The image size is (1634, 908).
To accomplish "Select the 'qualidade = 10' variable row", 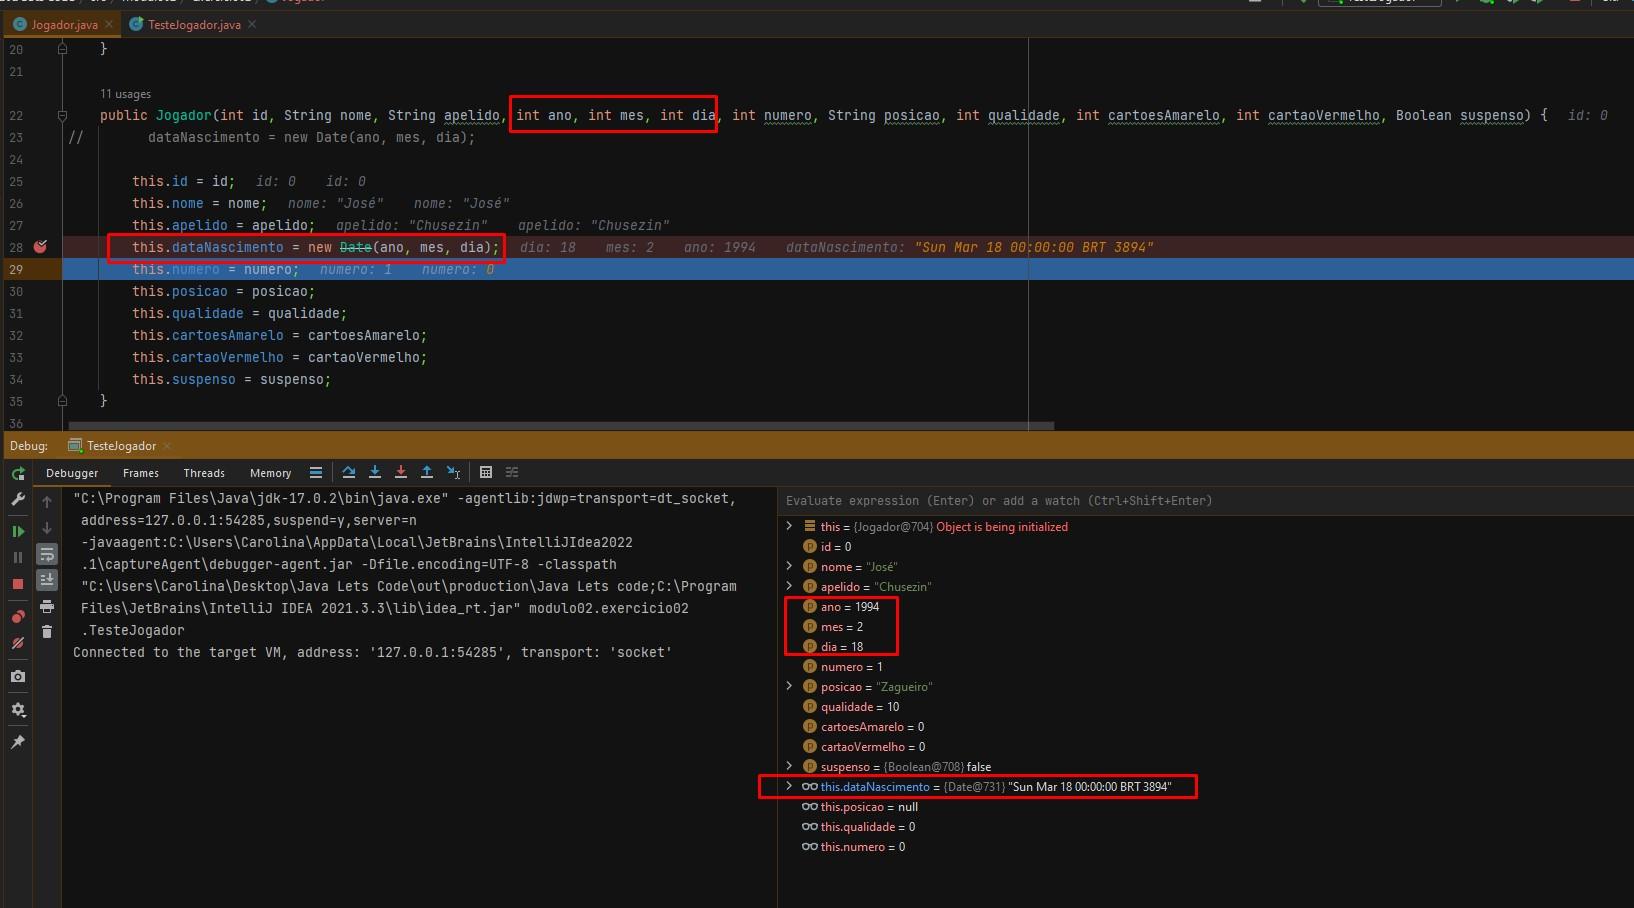I will (1205, 707).
